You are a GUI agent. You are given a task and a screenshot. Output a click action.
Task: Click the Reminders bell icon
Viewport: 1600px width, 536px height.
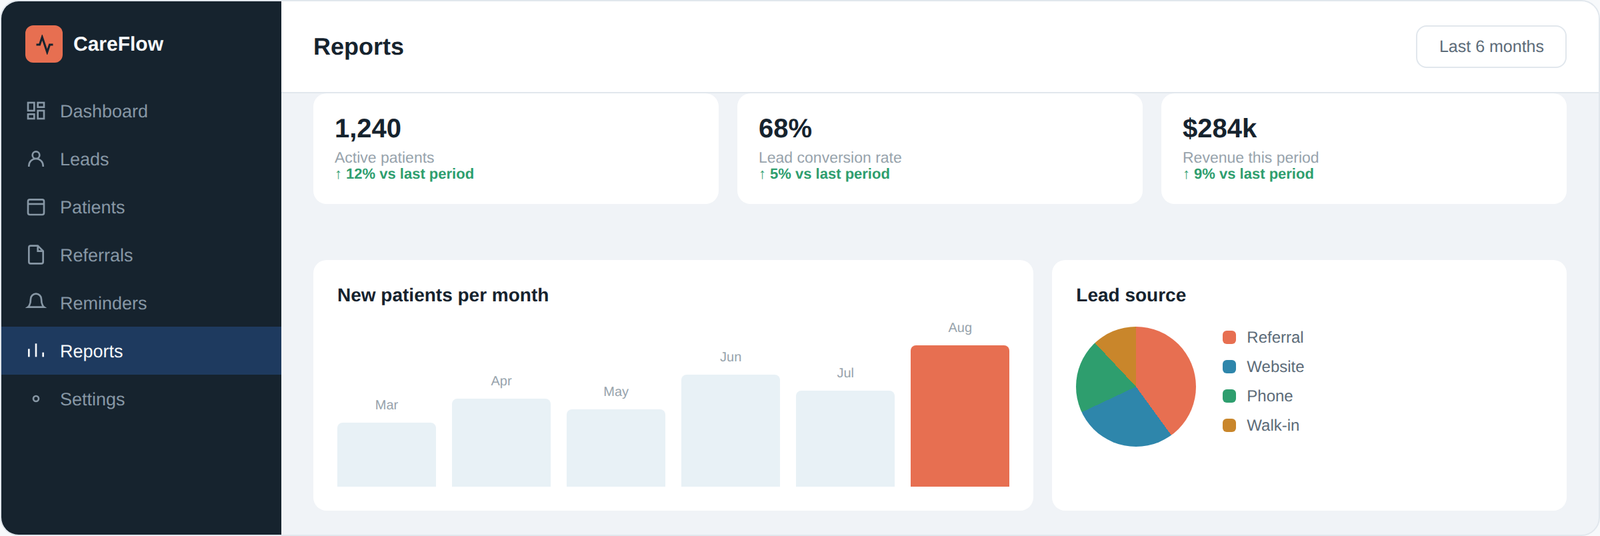36,302
